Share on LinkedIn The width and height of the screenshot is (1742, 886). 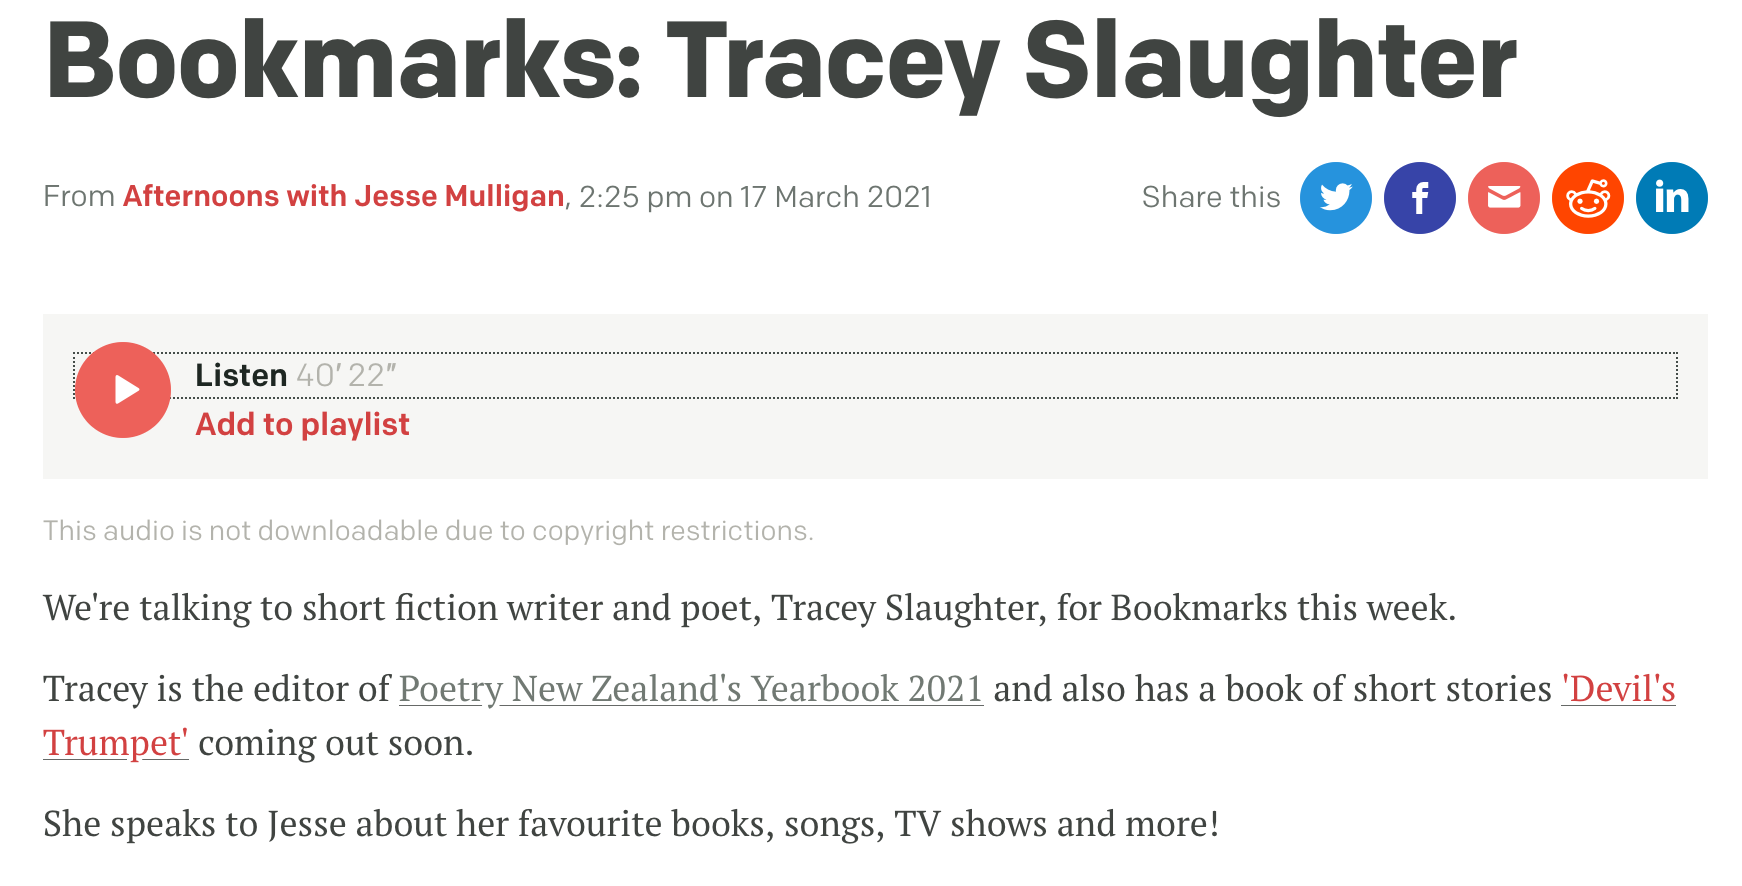pyautogui.click(x=1671, y=198)
